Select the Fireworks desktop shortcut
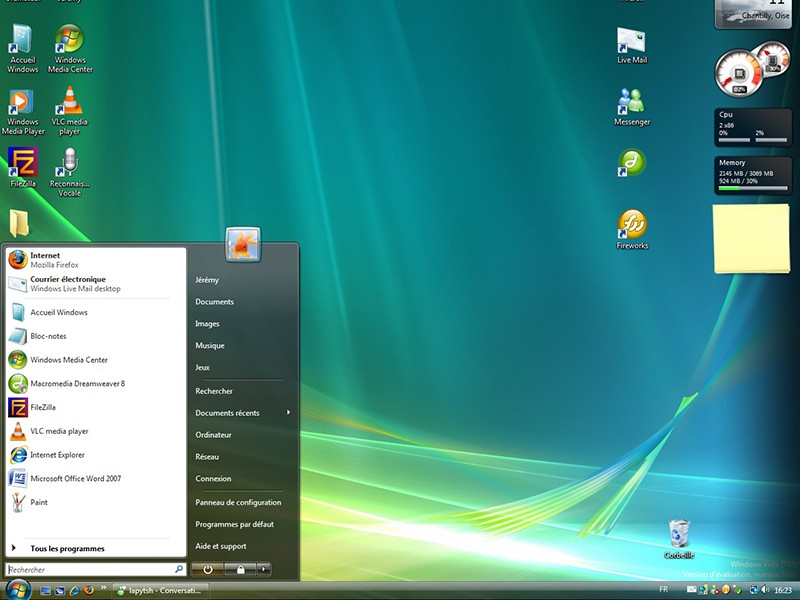Viewport: 800px width, 600px height. coord(632,230)
